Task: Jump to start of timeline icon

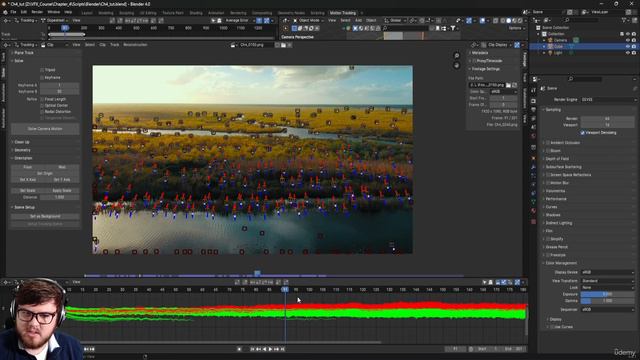Action: point(252,349)
